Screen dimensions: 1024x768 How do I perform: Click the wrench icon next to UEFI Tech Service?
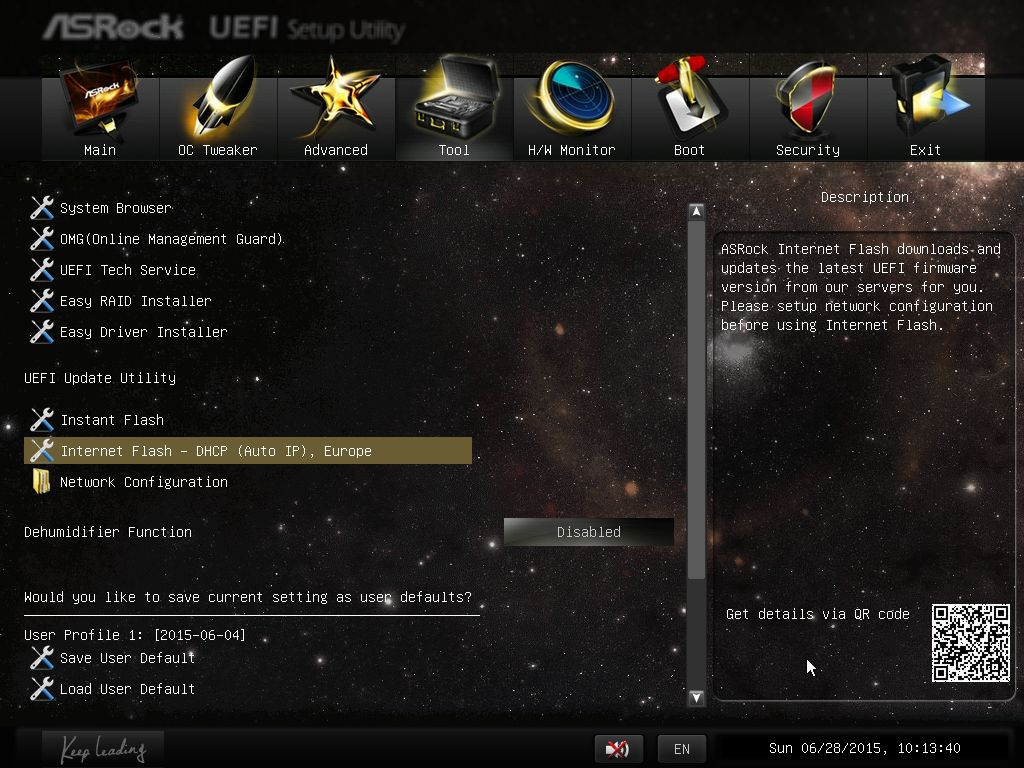tap(42, 270)
